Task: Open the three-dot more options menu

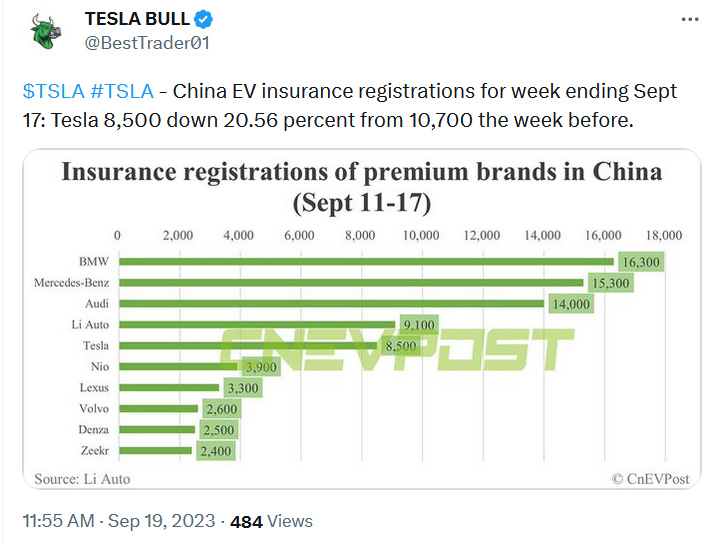Action: click(x=688, y=20)
